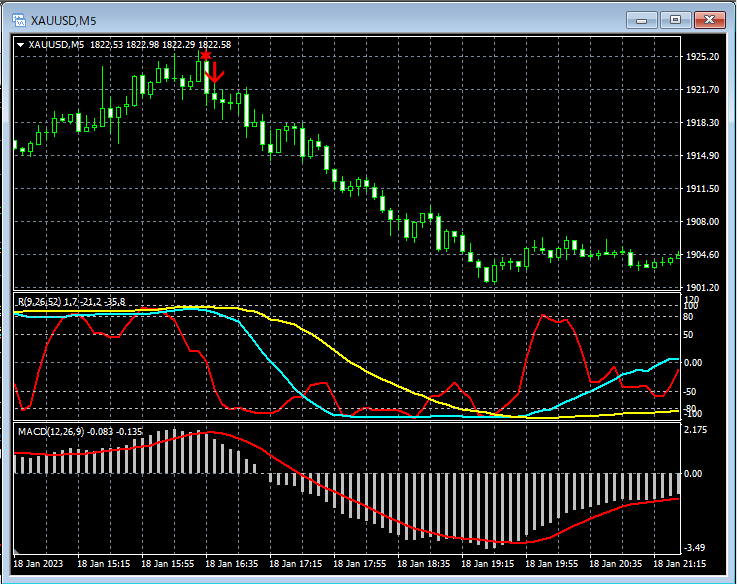Click the 18 Jan 15:15 time label

(104, 564)
